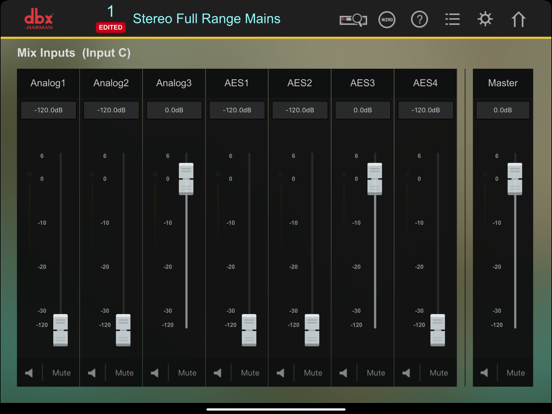The height and width of the screenshot is (414, 552).
Task: Click the Analog1 fader knob
Action: [x=61, y=330]
